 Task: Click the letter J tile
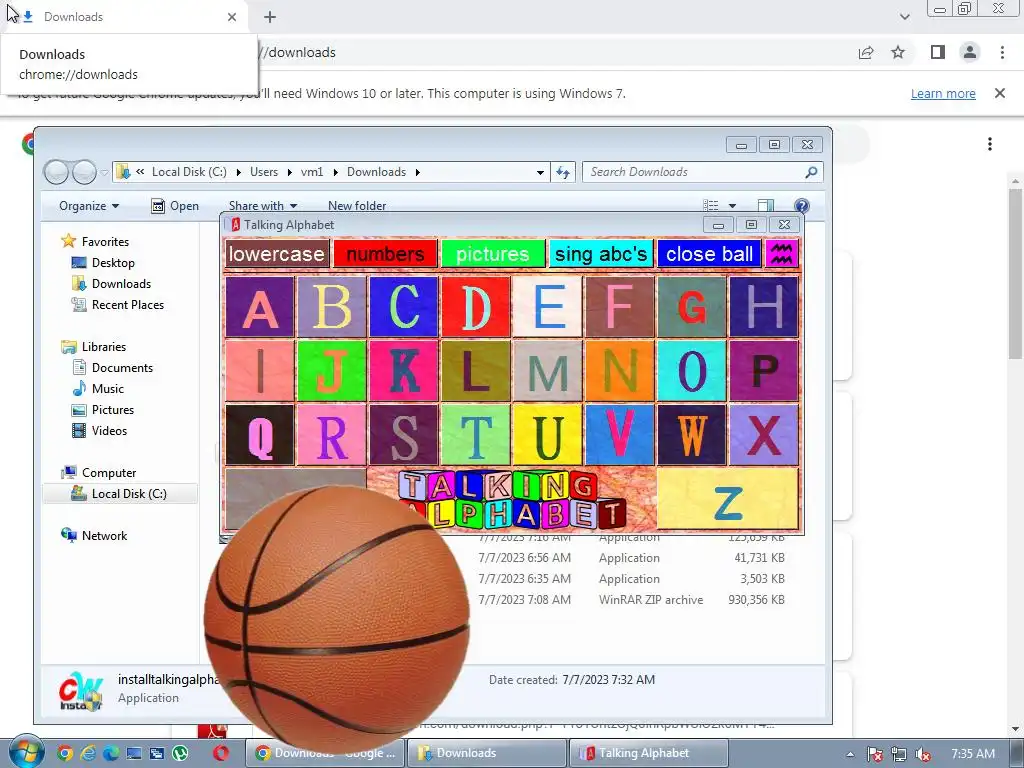(x=332, y=370)
